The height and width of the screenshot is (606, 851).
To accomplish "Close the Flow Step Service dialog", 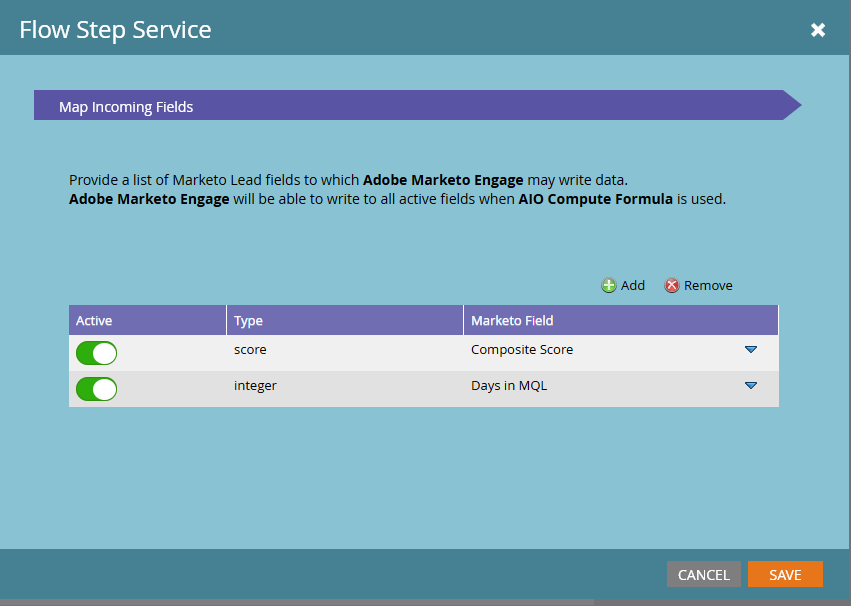I will coord(818,30).
